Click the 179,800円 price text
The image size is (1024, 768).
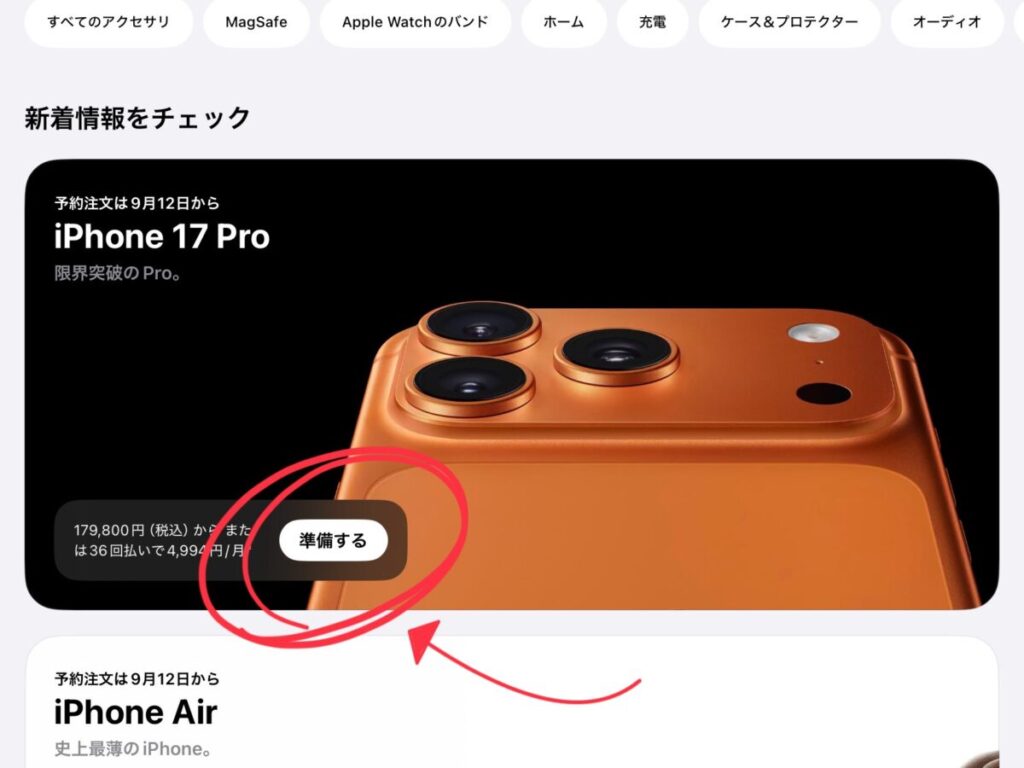109,530
